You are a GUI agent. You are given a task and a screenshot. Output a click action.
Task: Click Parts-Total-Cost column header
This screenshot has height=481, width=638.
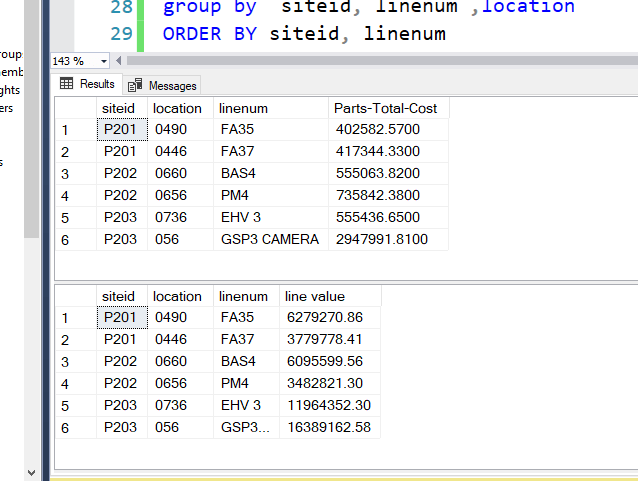(x=388, y=108)
